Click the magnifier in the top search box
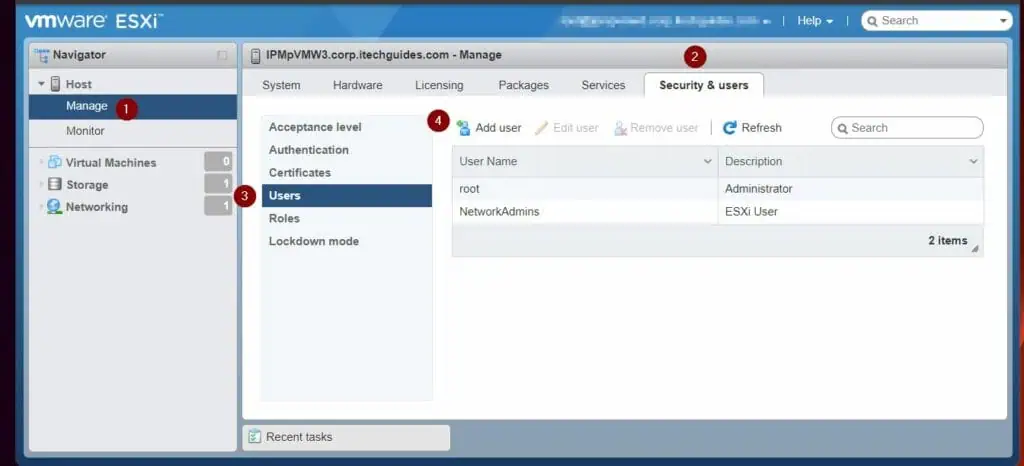The height and width of the screenshot is (466, 1024). pos(872,21)
